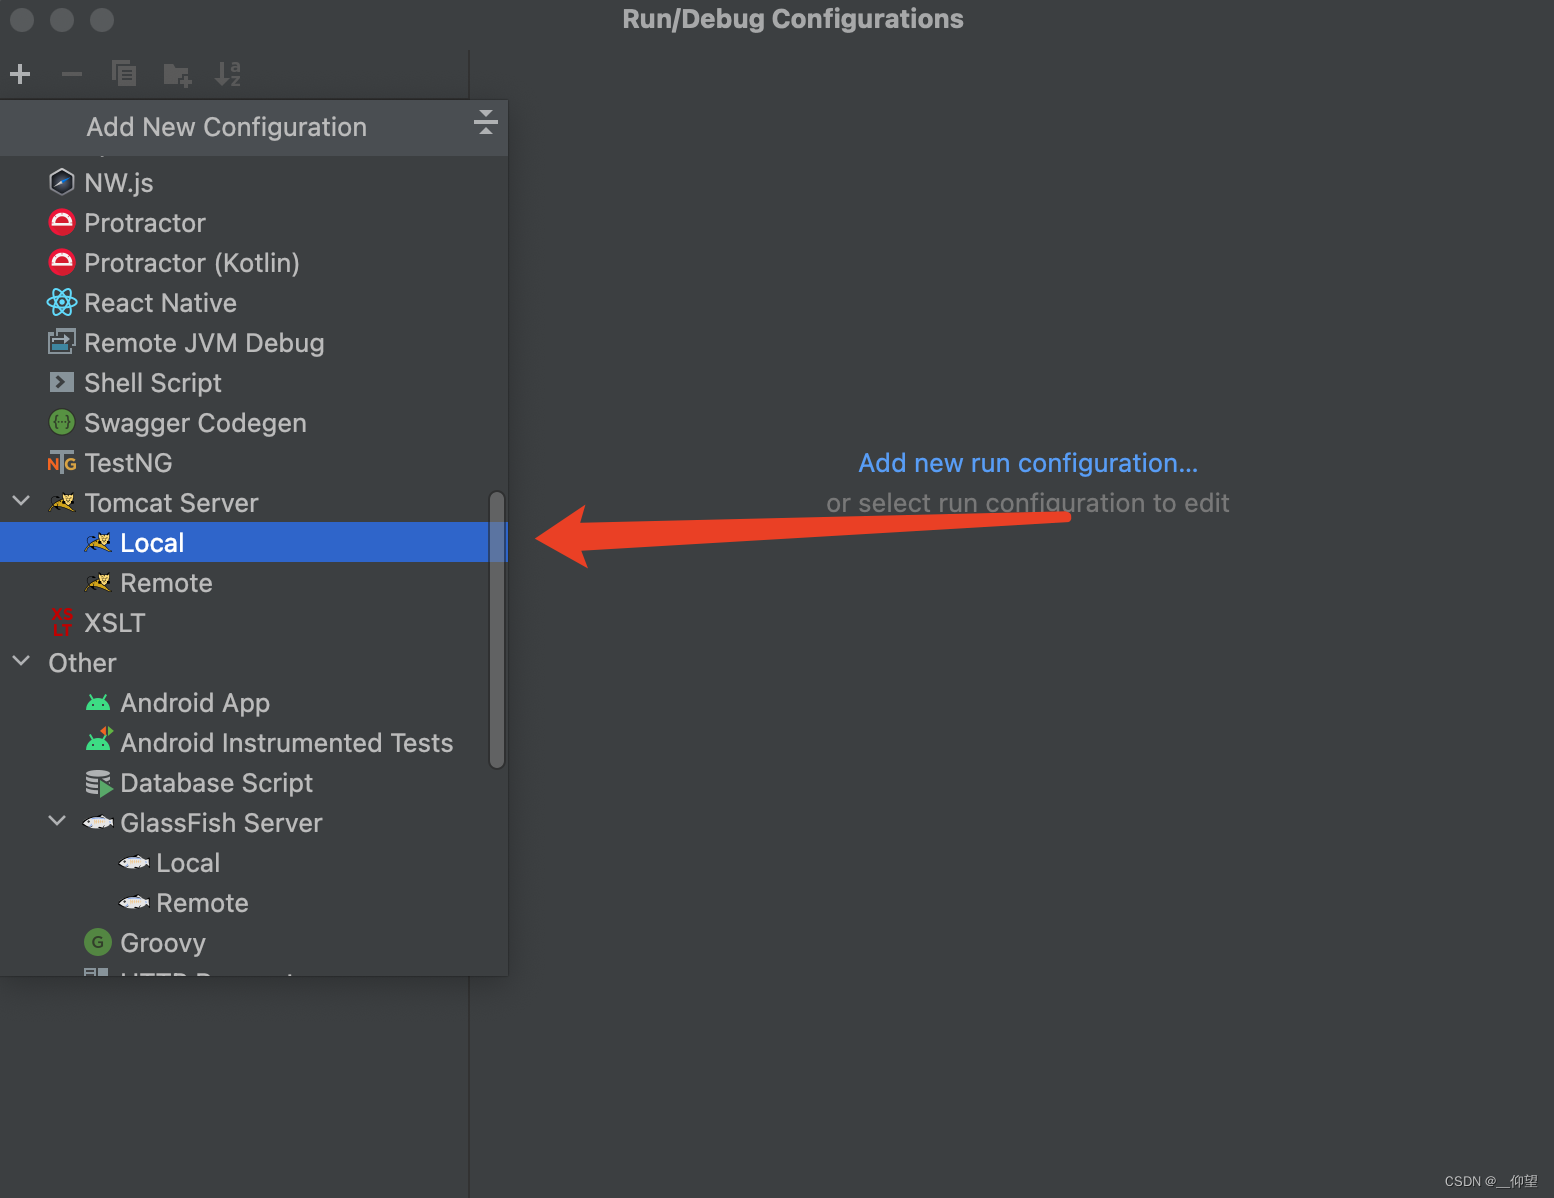Pick Database Script configuration
This screenshot has width=1554, height=1198.
coord(254,782)
